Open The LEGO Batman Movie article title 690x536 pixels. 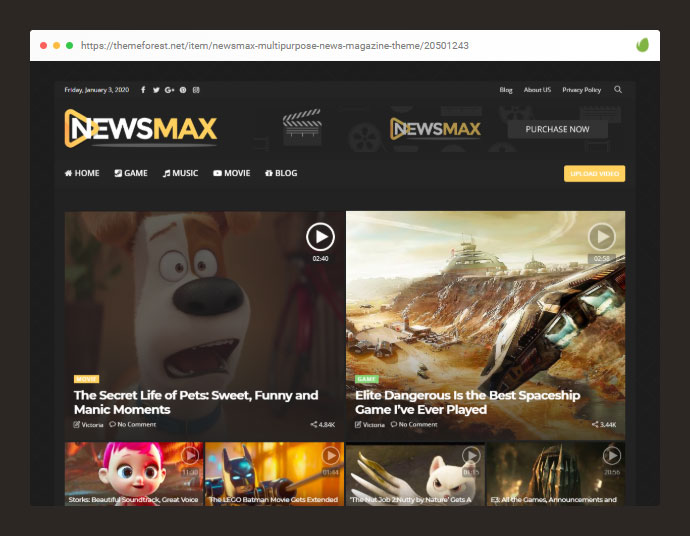pos(273,499)
